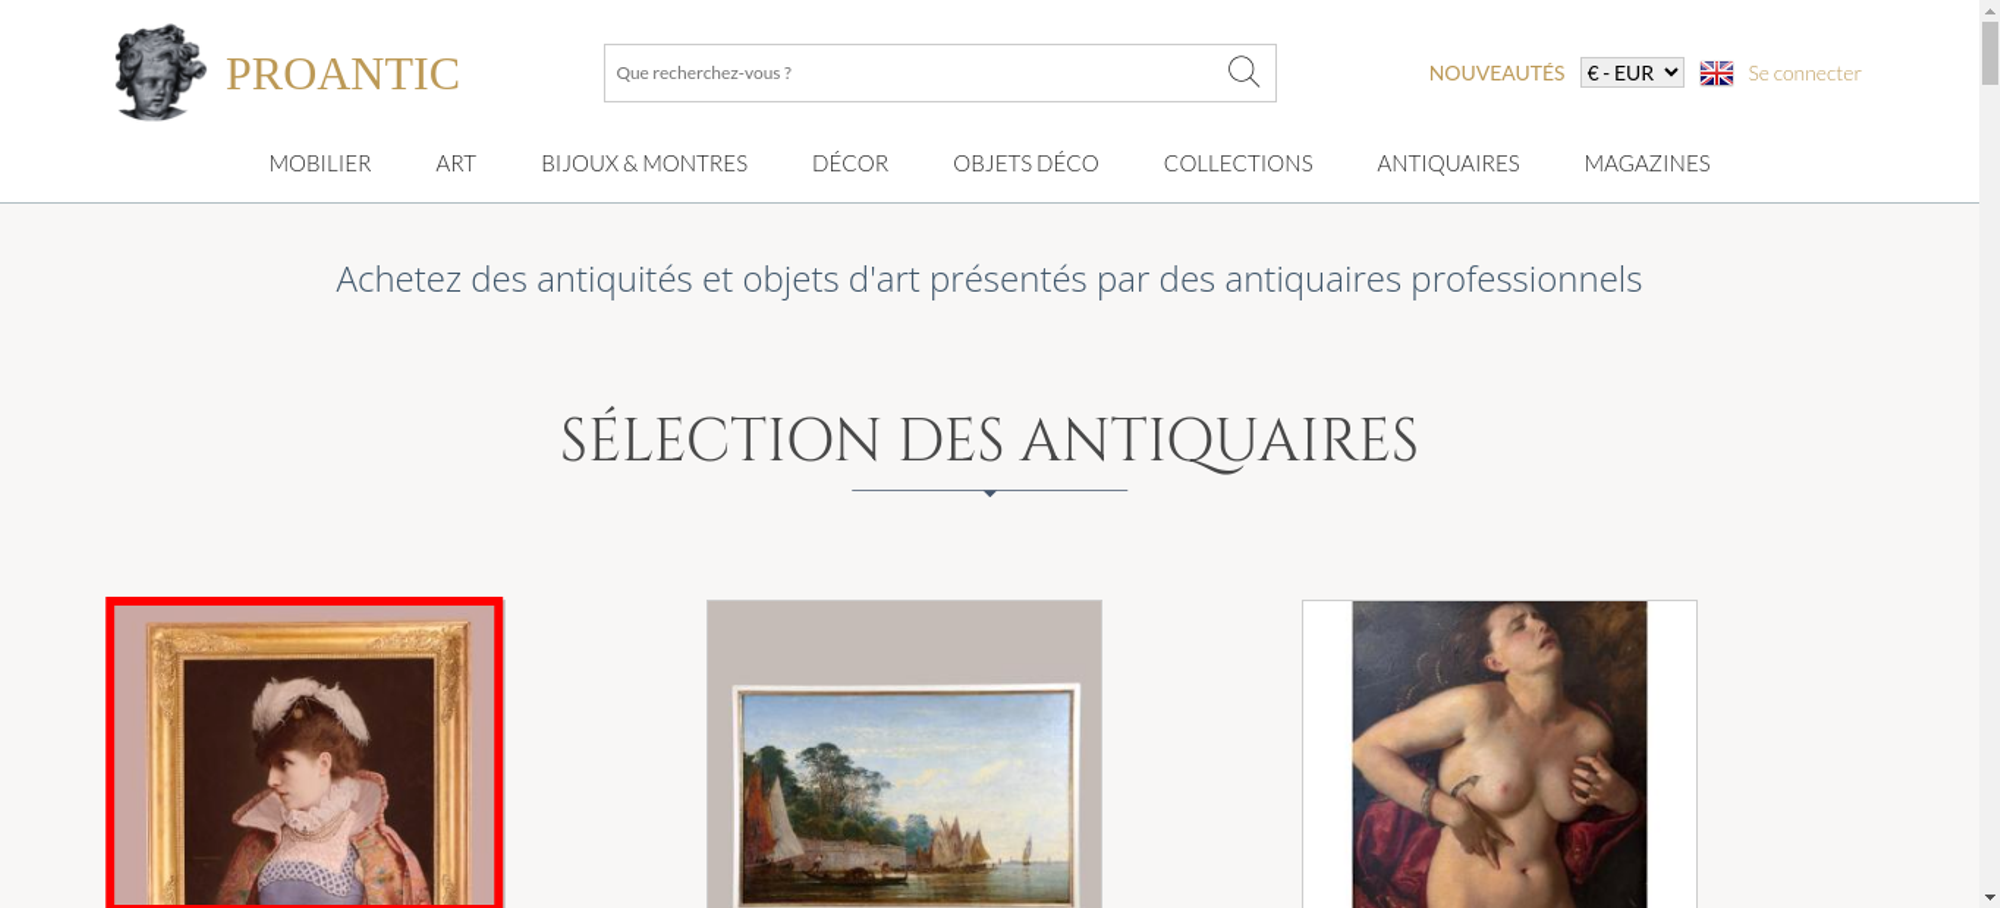
Task: Select the BIJOUX & MONTRES menu item
Action: point(644,163)
